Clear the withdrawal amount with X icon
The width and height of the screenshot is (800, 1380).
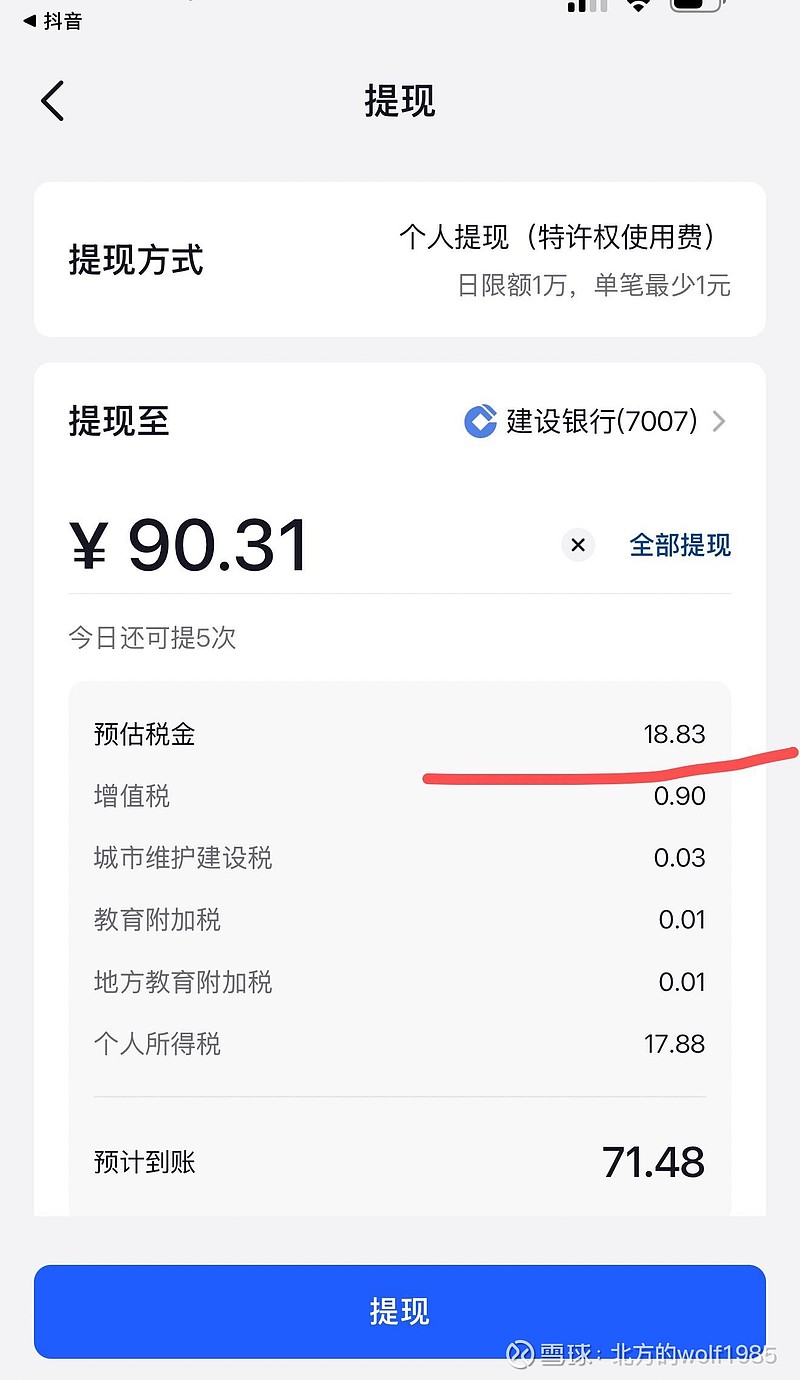click(577, 545)
